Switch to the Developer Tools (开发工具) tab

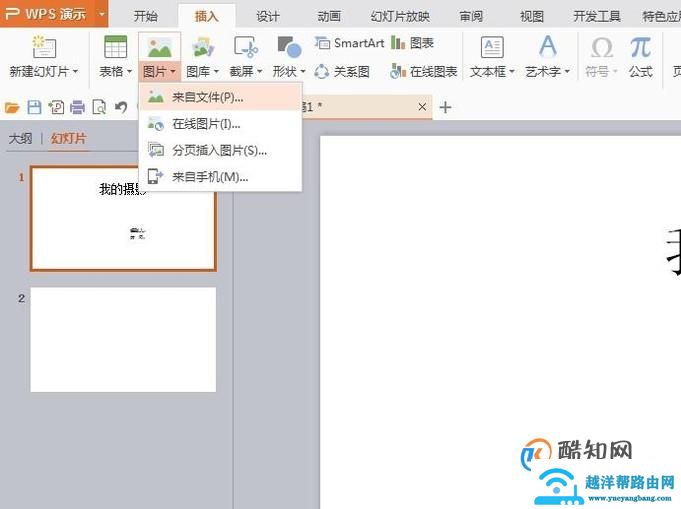[597, 16]
